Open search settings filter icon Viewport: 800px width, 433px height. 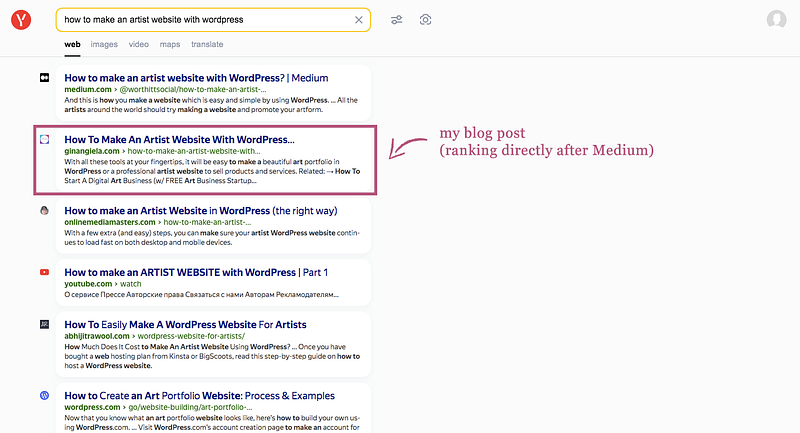point(396,20)
